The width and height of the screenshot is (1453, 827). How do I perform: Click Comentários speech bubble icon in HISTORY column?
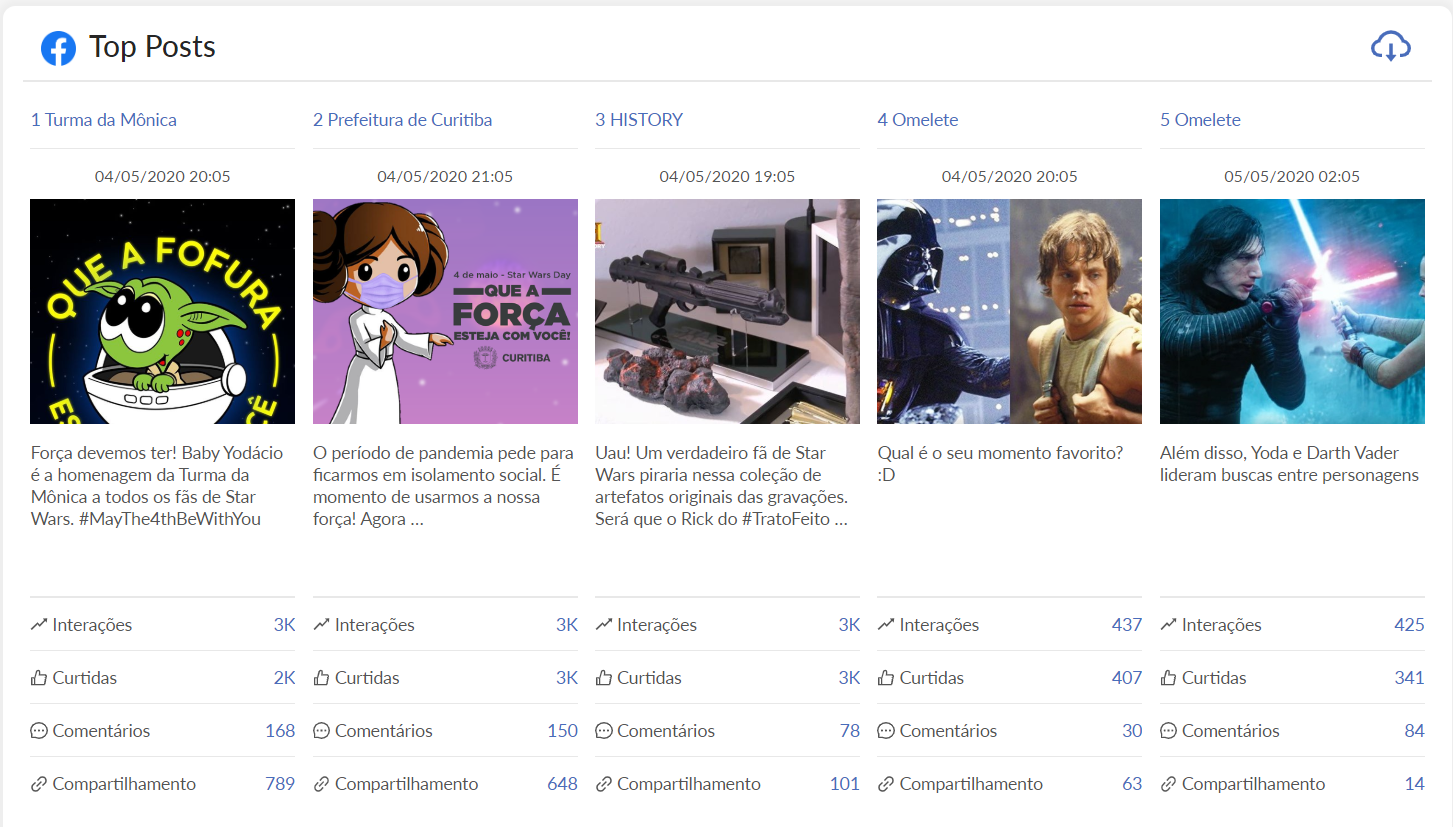tap(603, 731)
